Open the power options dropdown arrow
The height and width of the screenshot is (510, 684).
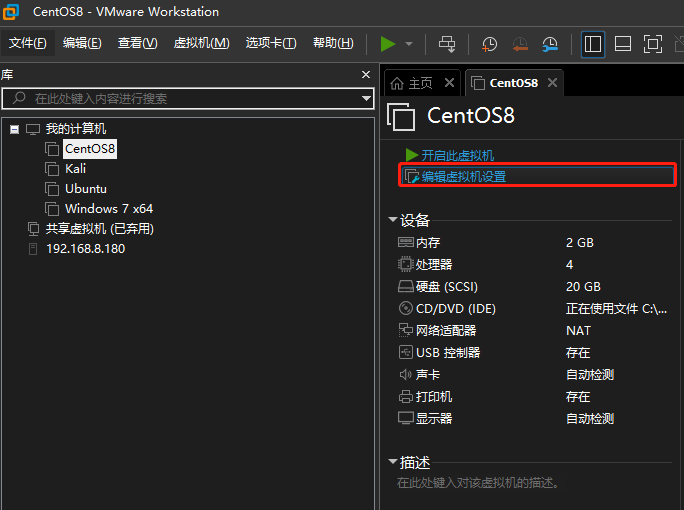409,44
